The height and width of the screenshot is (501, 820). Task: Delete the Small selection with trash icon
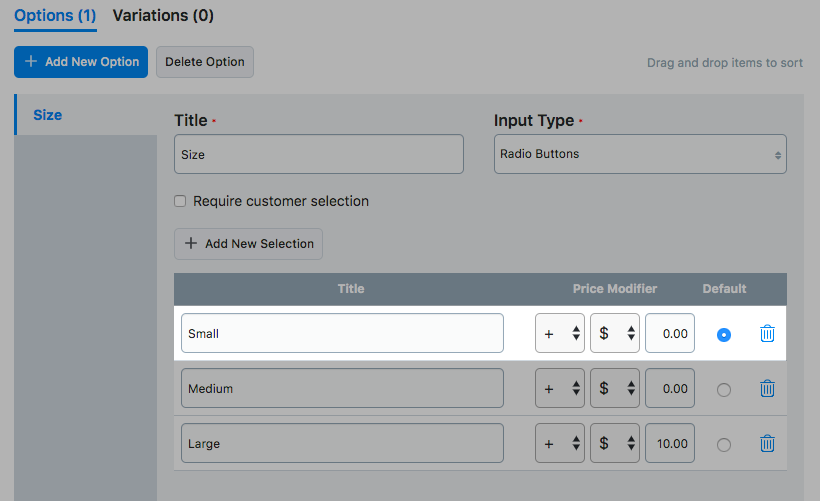coord(767,334)
